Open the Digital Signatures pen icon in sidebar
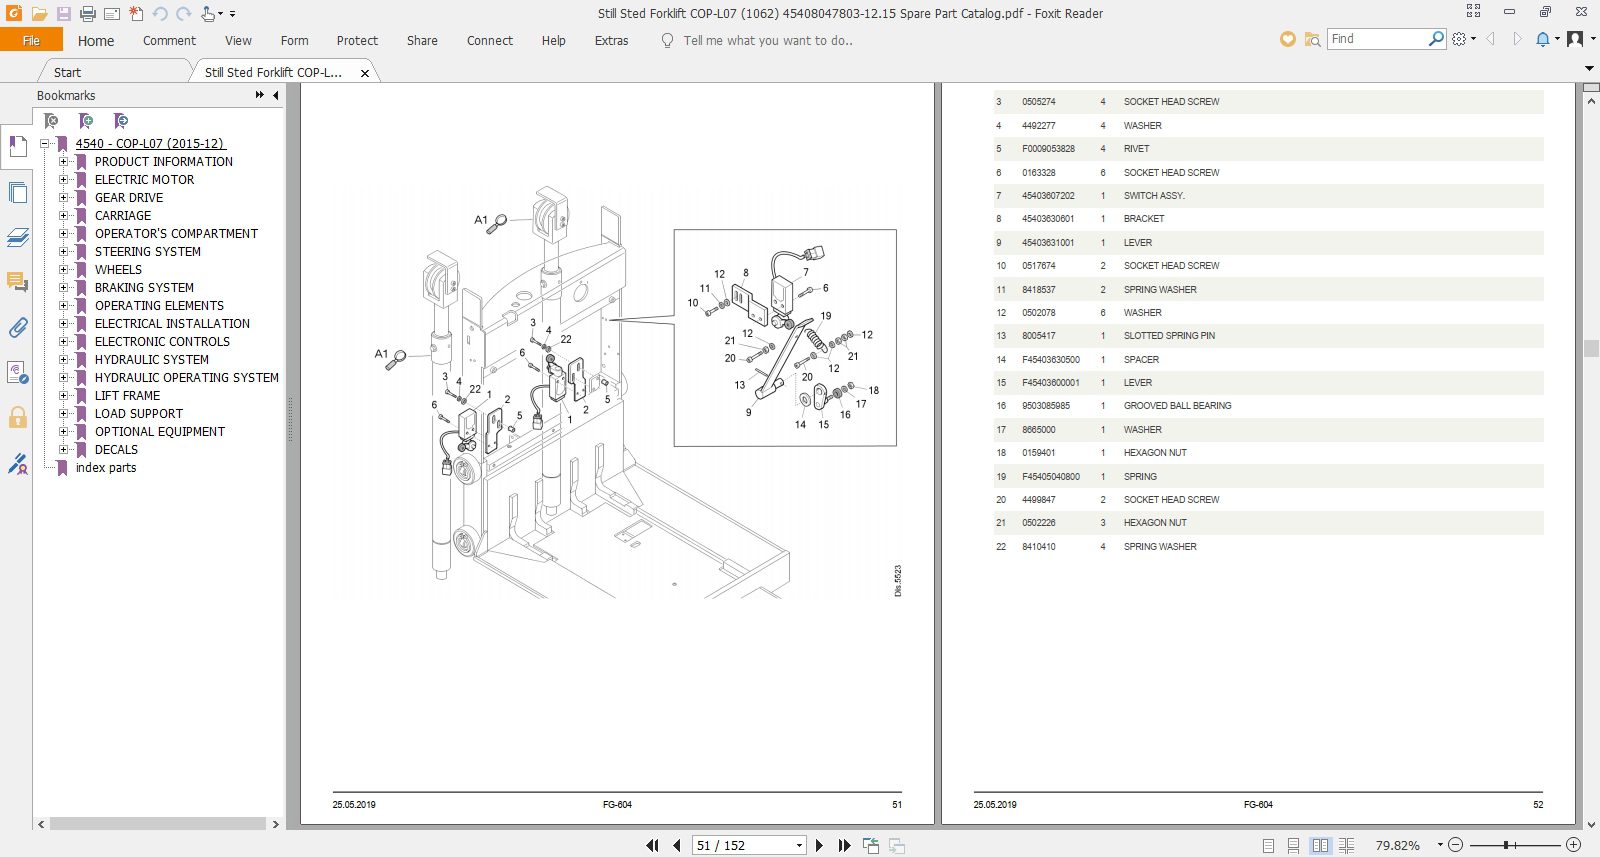This screenshot has height=857, width=1600. [x=17, y=463]
